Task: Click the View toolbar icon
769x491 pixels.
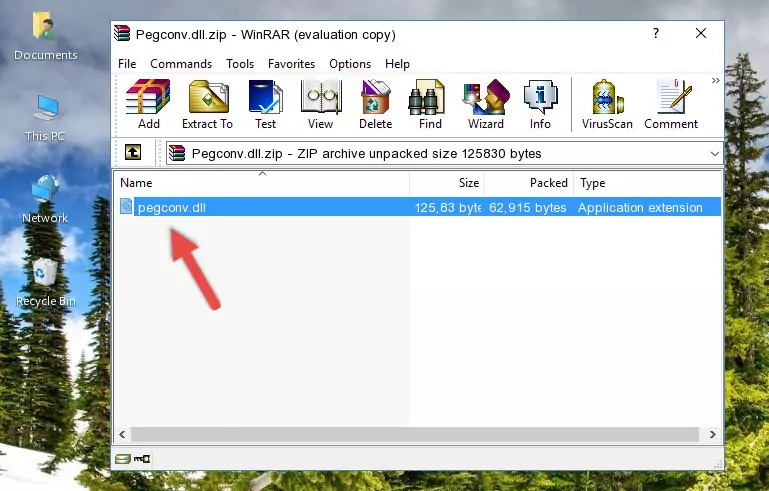Action: pos(321,104)
